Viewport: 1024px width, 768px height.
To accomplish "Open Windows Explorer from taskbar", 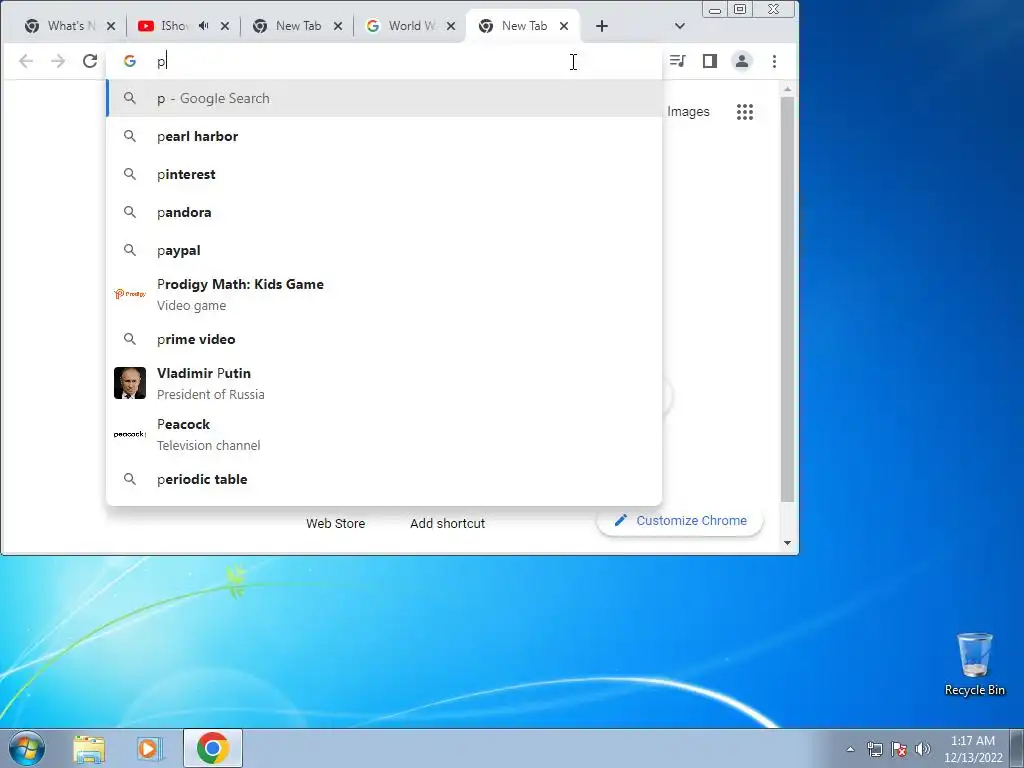I will pyautogui.click(x=89, y=749).
